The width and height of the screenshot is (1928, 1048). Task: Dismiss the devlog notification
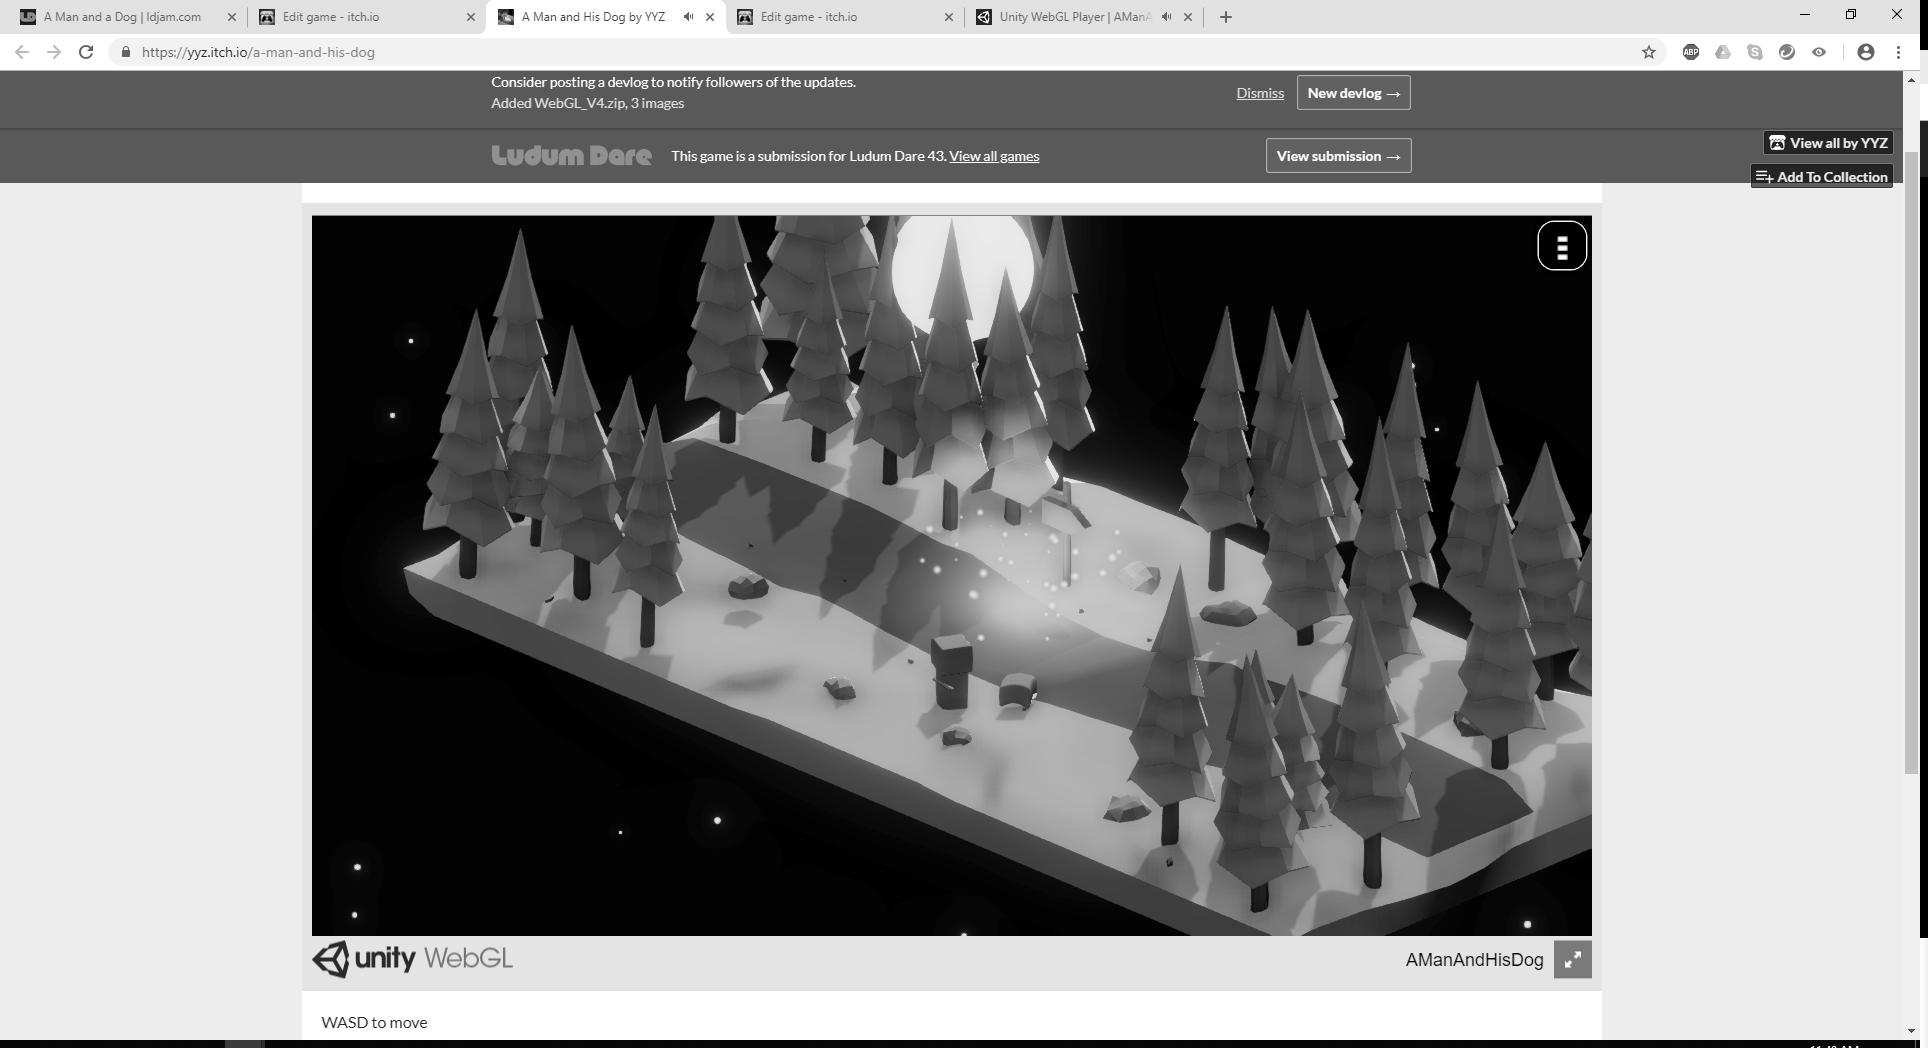click(1259, 93)
